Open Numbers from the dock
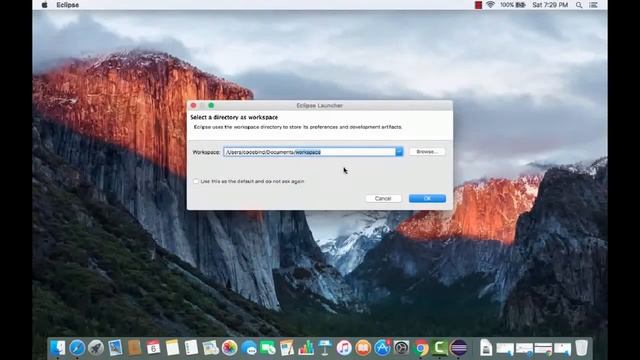Viewport: 640px width, 360px height. point(306,348)
